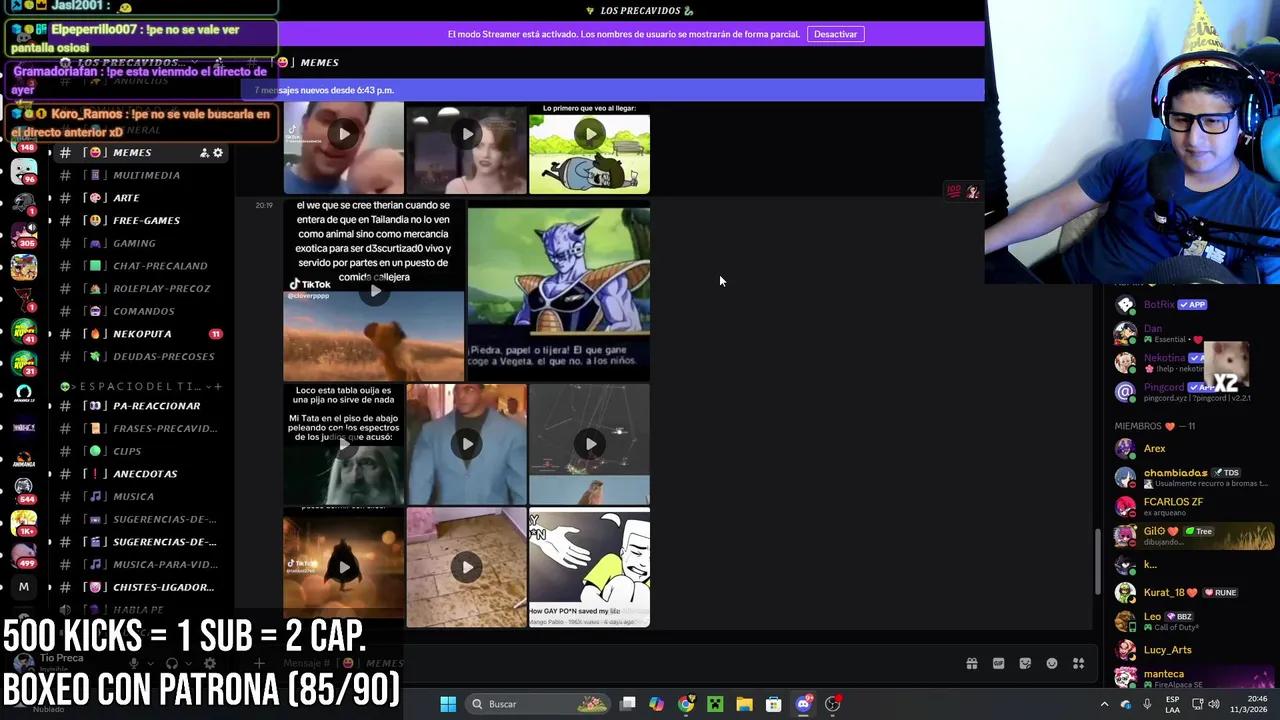Click the Desactivar streamer mode button

(x=835, y=34)
